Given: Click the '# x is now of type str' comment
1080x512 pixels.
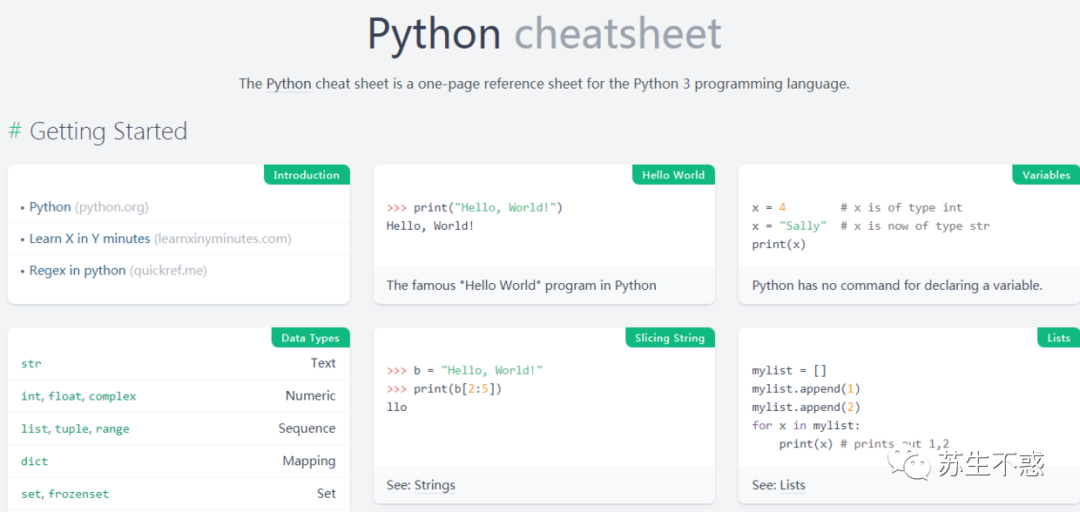Looking at the screenshot, I should (x=915, y=225).
